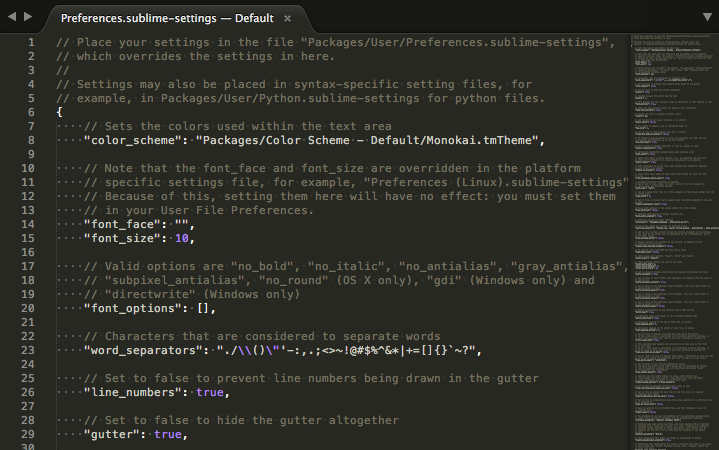Click the word separators value string
Screen dimensions: 719x450
click(x=346, y=350)
